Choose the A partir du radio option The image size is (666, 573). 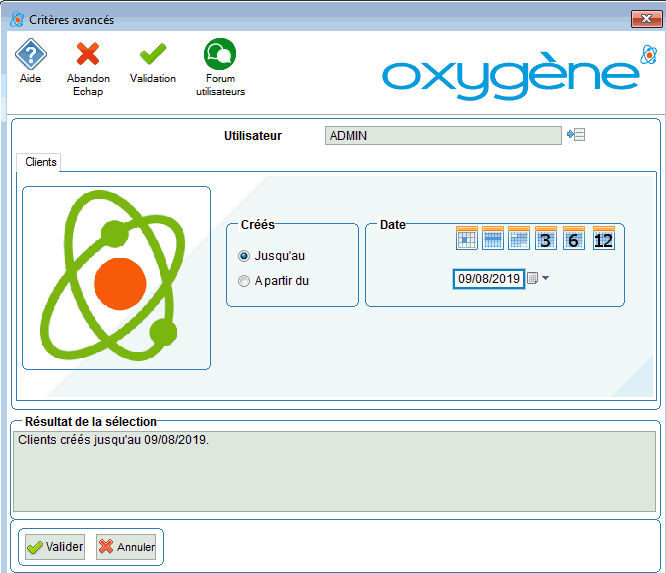(x=244, y=281)
